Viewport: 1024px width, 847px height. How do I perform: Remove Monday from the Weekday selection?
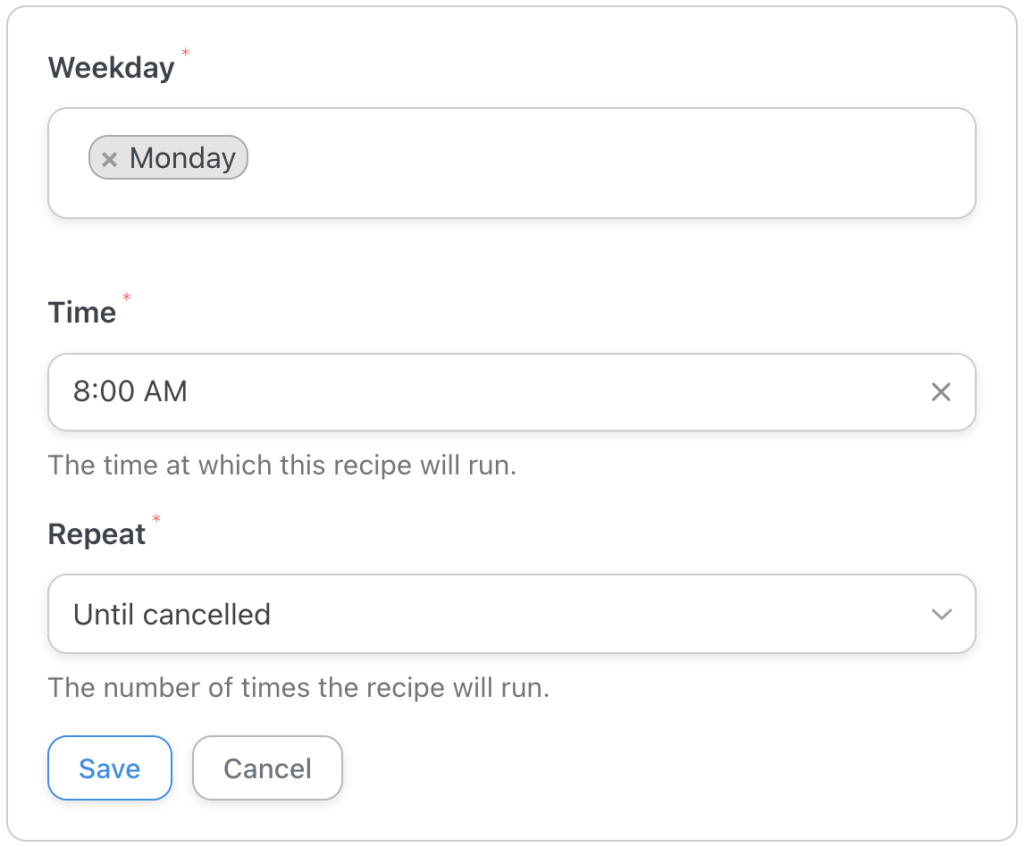(110, 157)
